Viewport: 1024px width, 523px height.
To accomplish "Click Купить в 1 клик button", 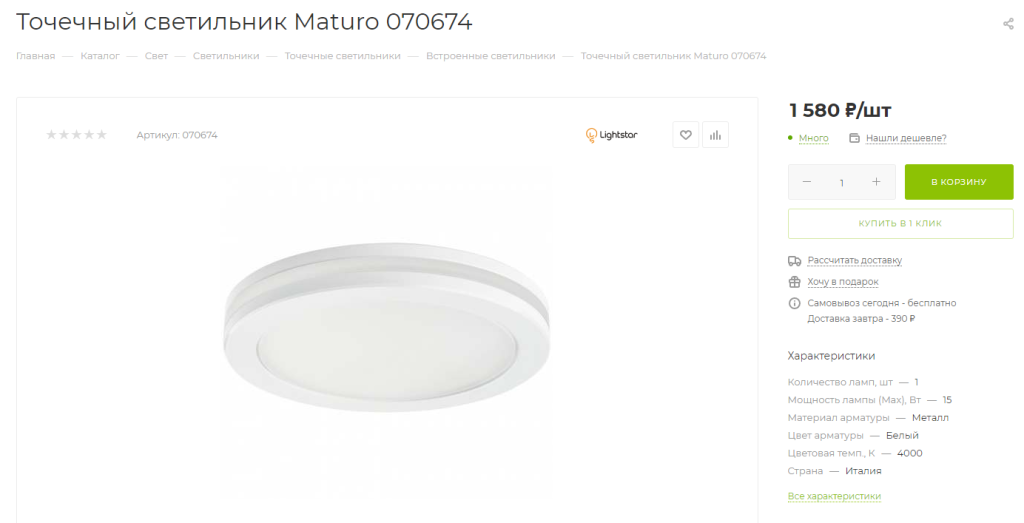I will click(900, 223).
